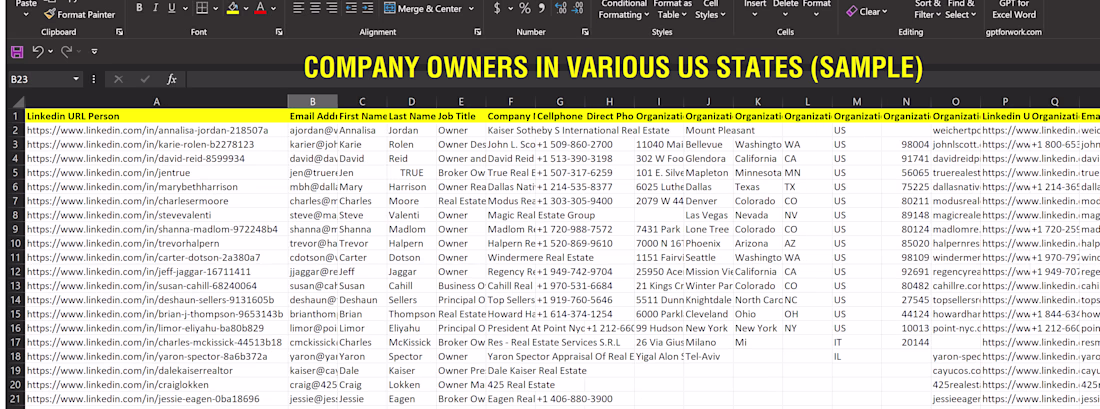Open Merge & Center dropdown arrow
Image resolution: width=1100 pixels, height=409 pixels.
471,8
